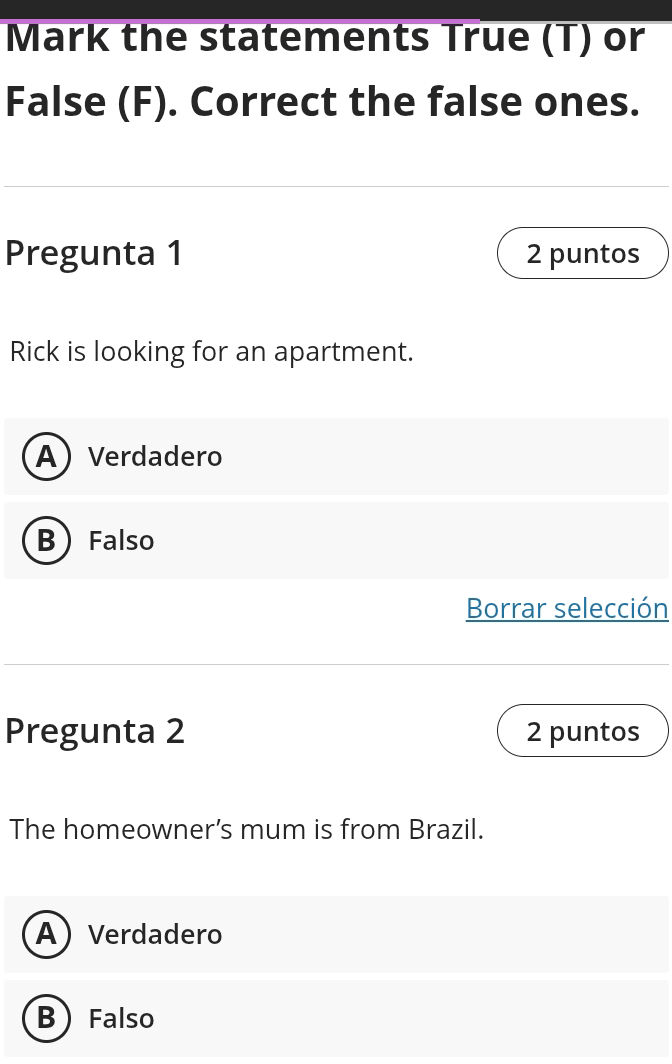The width and height of the screenshot is (672, 1064).
Task: Select radio circle A for Pregunta 1
Action: coord(46,457)
